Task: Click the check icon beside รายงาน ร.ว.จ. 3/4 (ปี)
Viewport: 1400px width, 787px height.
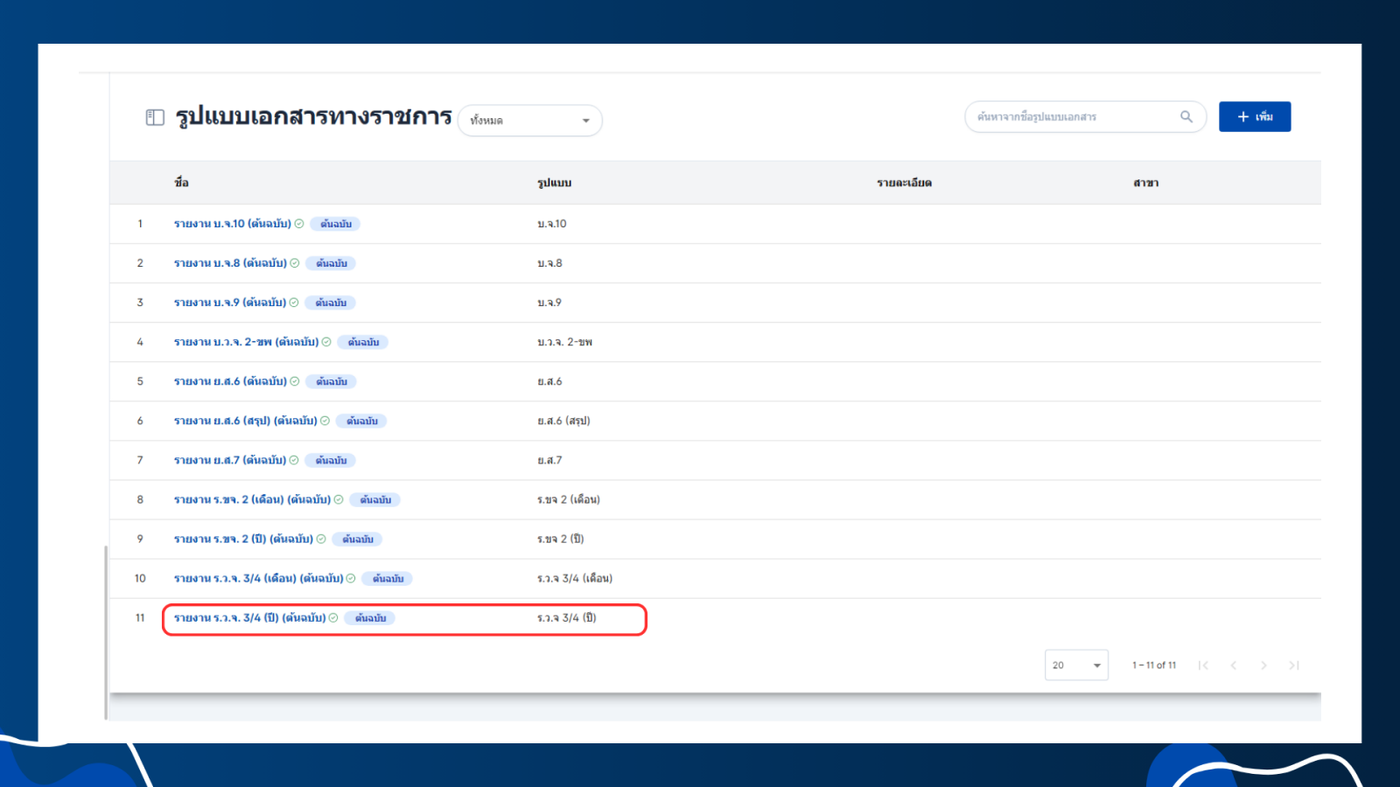Action: tap(334, 618)
